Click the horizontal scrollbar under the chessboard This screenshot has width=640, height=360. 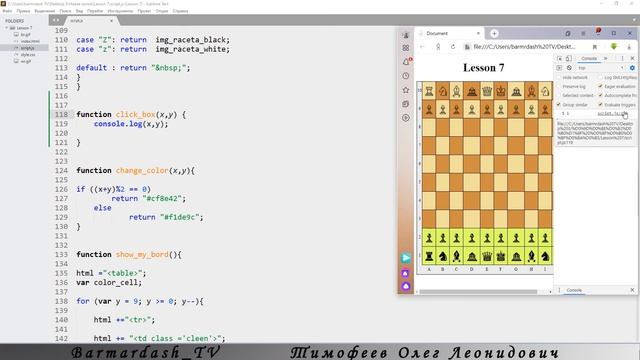coord(478,291)
